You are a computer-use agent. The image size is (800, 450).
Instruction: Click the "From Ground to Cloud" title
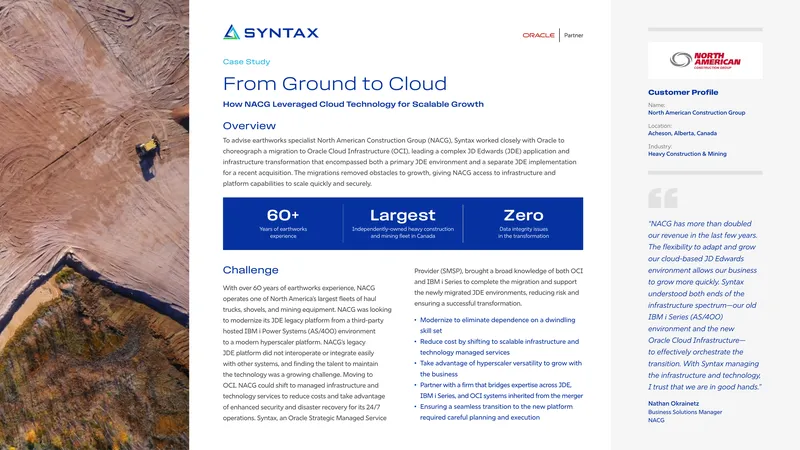335,83
